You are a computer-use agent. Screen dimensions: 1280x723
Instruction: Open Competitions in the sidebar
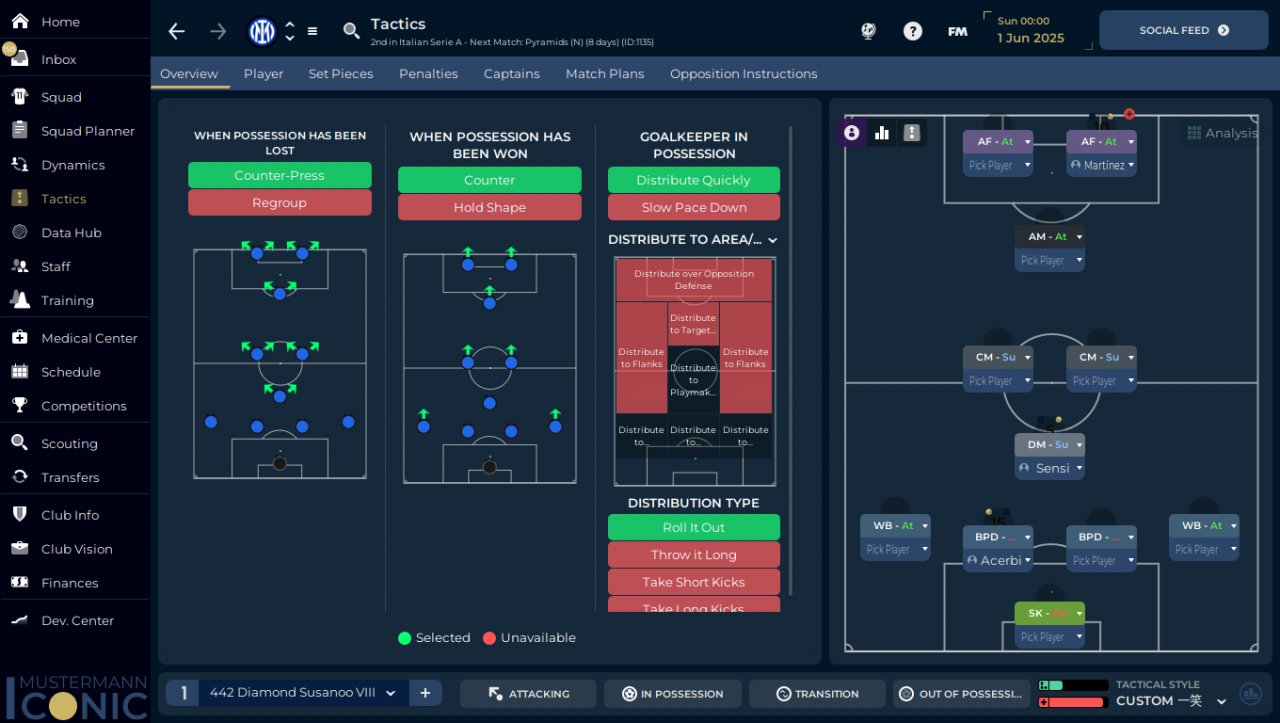(x=75, y=406)
